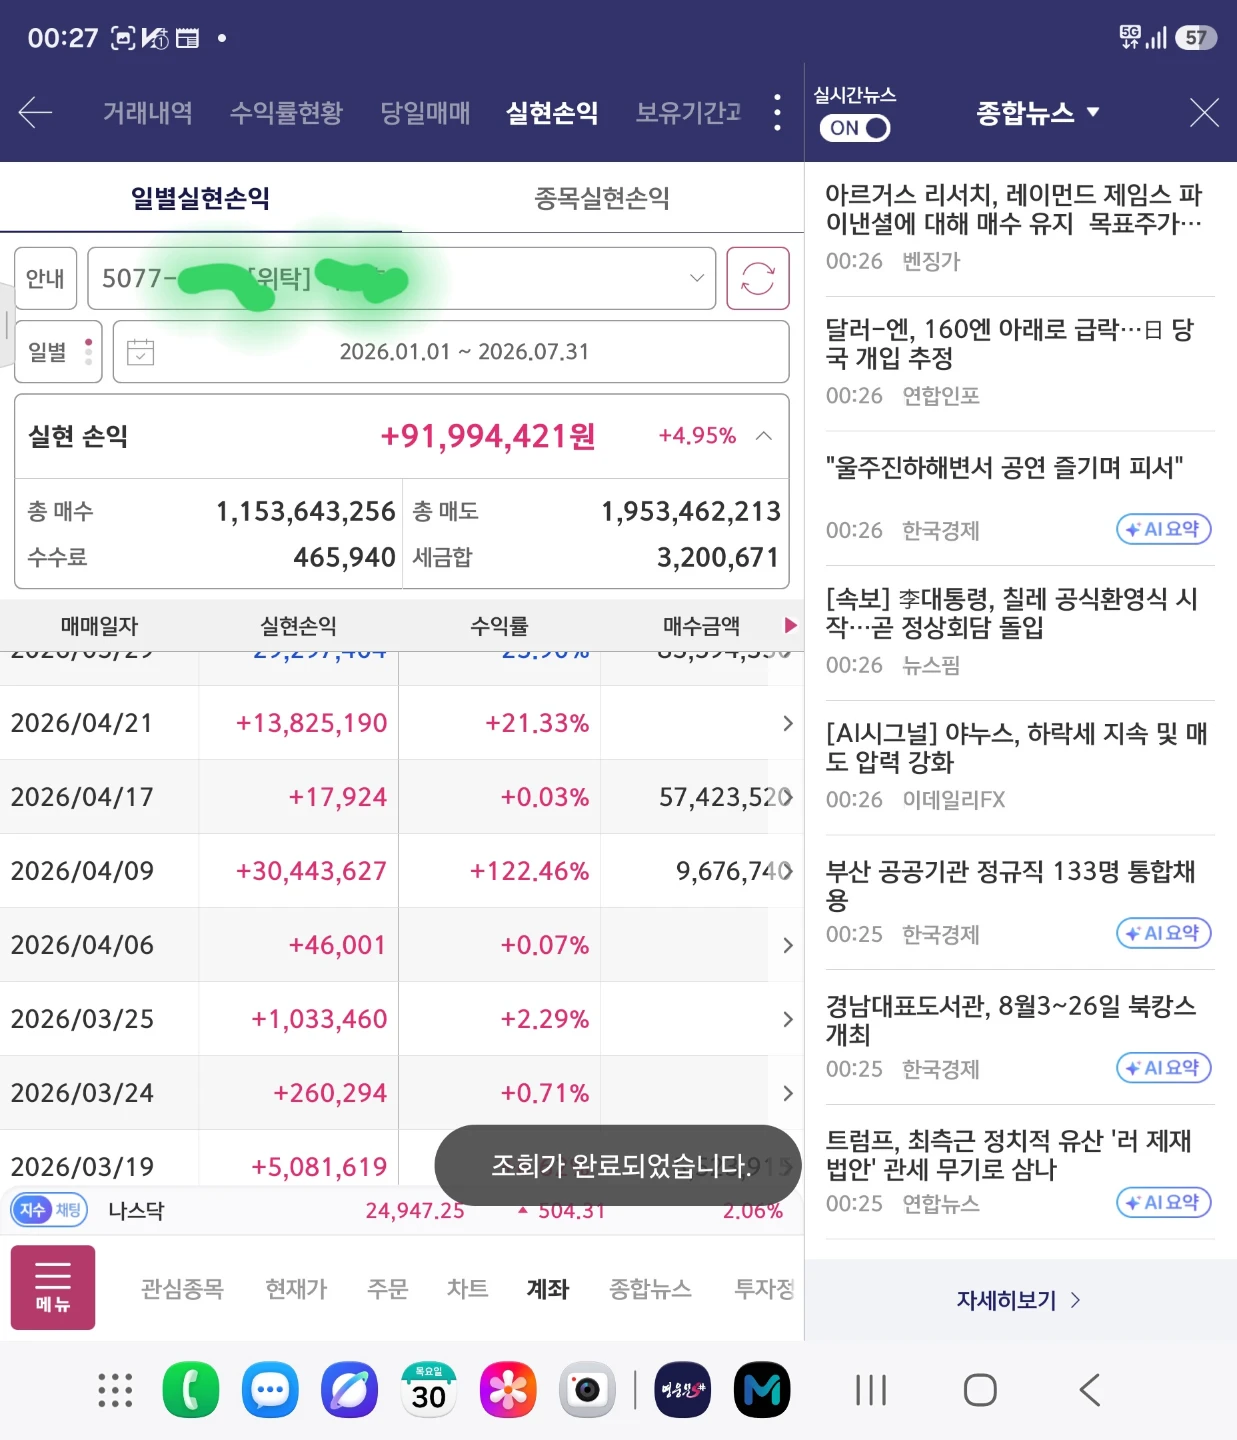Launch the phone app in dock
This screenshot has width=1237, height=1440.
(x=191, y=1389)
